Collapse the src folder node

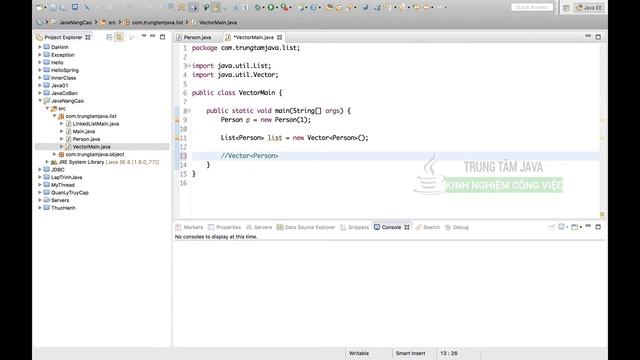tap(47, 108)
